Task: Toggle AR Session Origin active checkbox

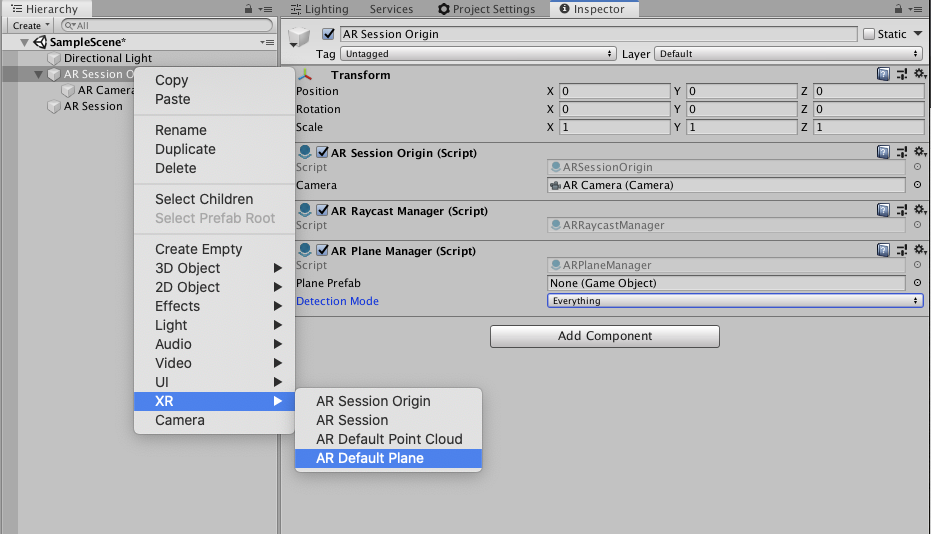Action: [x=328, y=34]
